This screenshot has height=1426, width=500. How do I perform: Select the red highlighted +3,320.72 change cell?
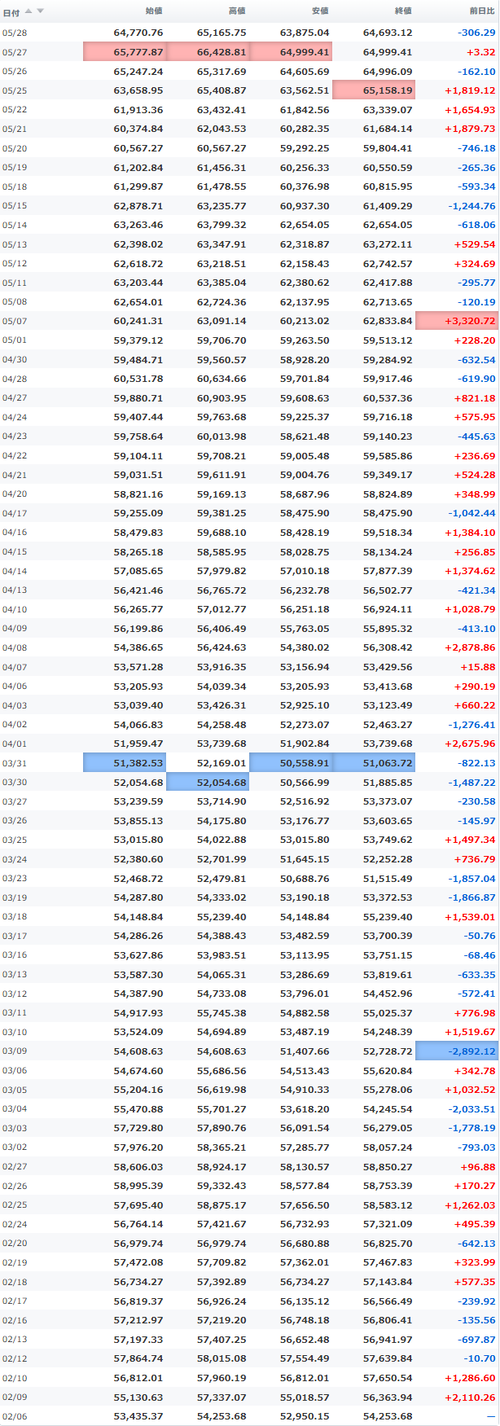[457, 321]
